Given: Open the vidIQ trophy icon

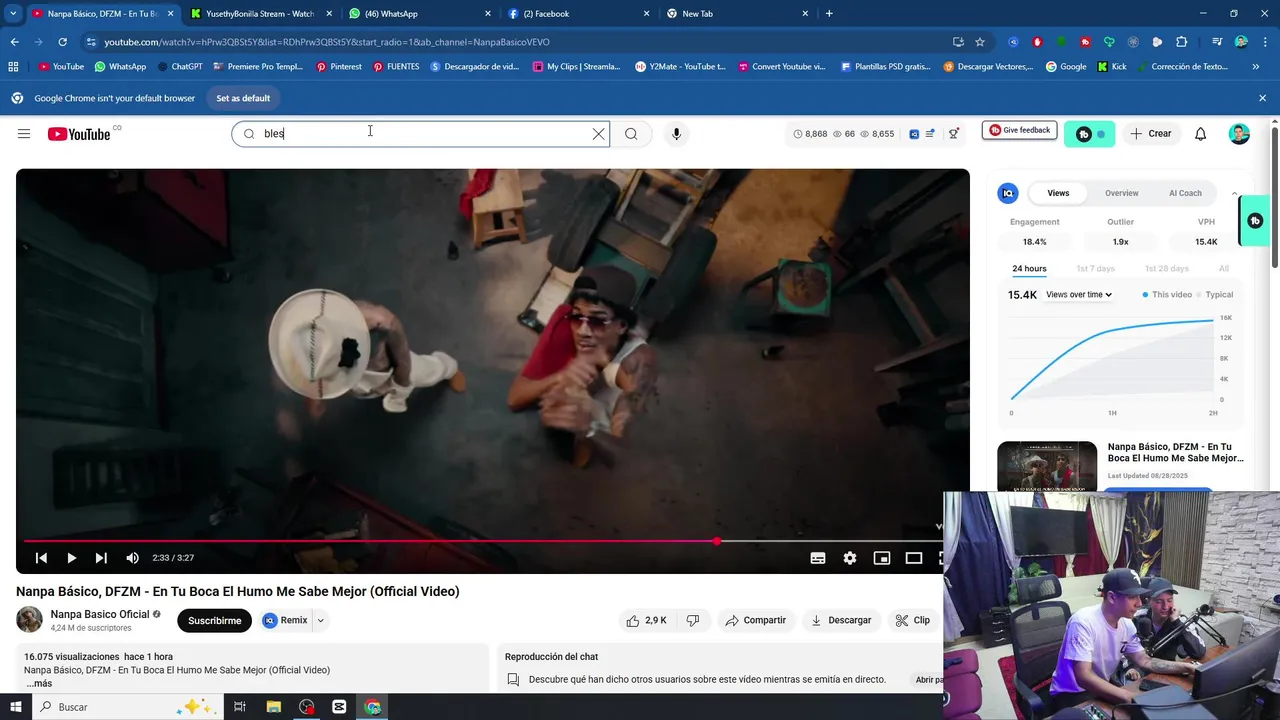Looking at the screenshot, I should (954, 134).
